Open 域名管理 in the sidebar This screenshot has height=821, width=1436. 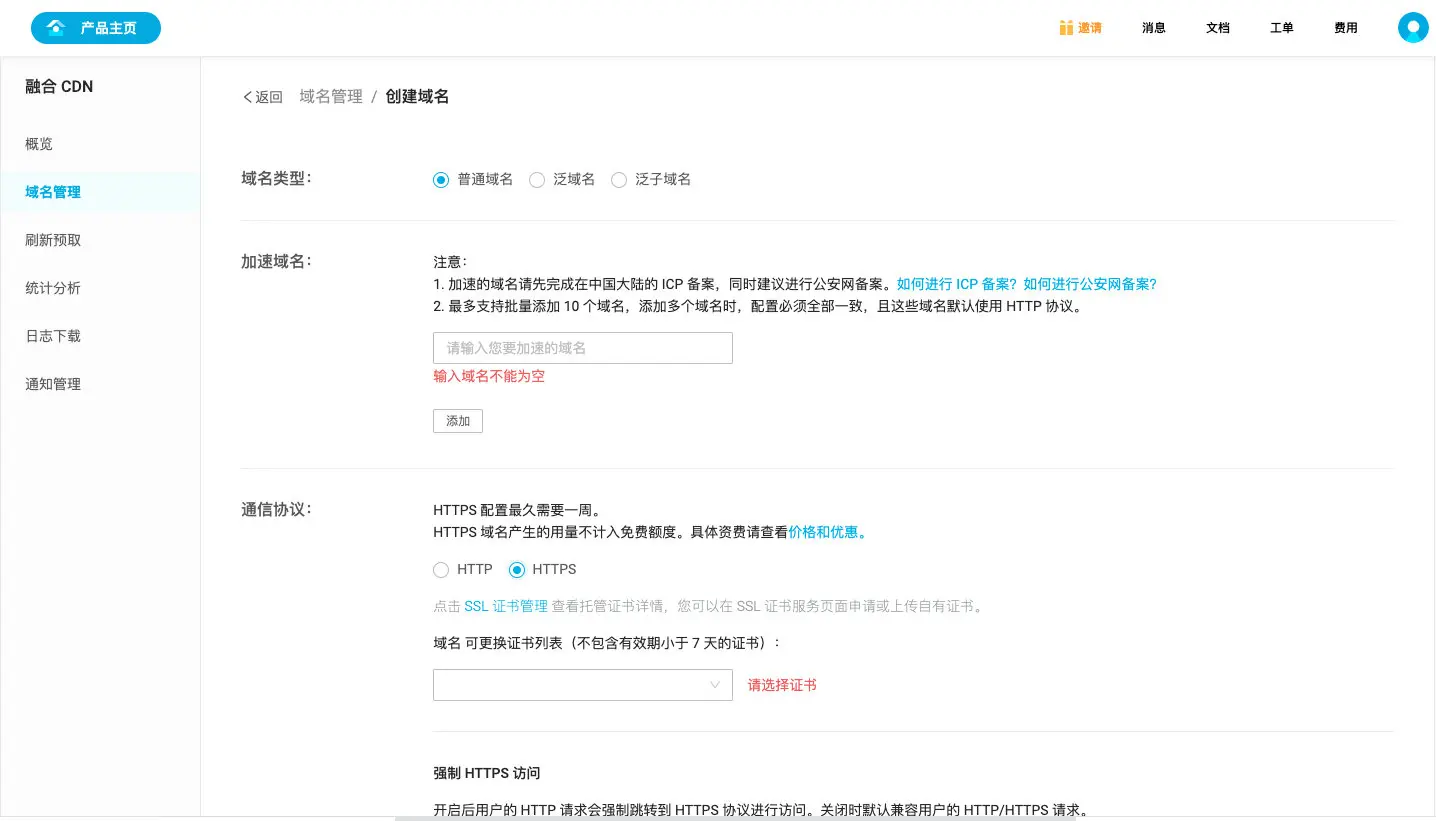coord(100,192)
